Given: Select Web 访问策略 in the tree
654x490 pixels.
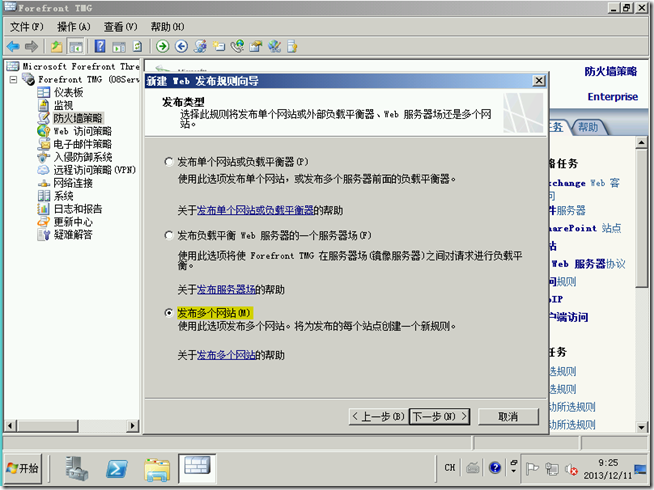Looking at the screenshot, I should click(x=83, y=131).
